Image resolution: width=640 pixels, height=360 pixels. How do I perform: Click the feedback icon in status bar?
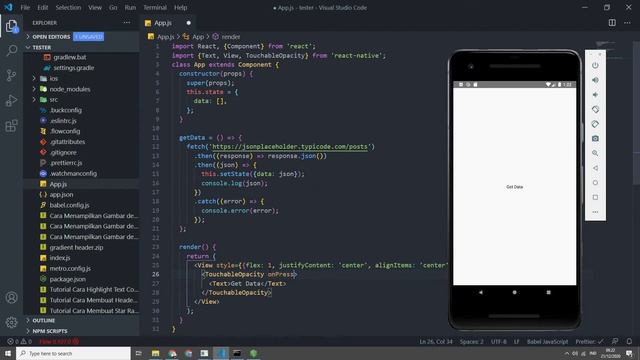[615, 341]
